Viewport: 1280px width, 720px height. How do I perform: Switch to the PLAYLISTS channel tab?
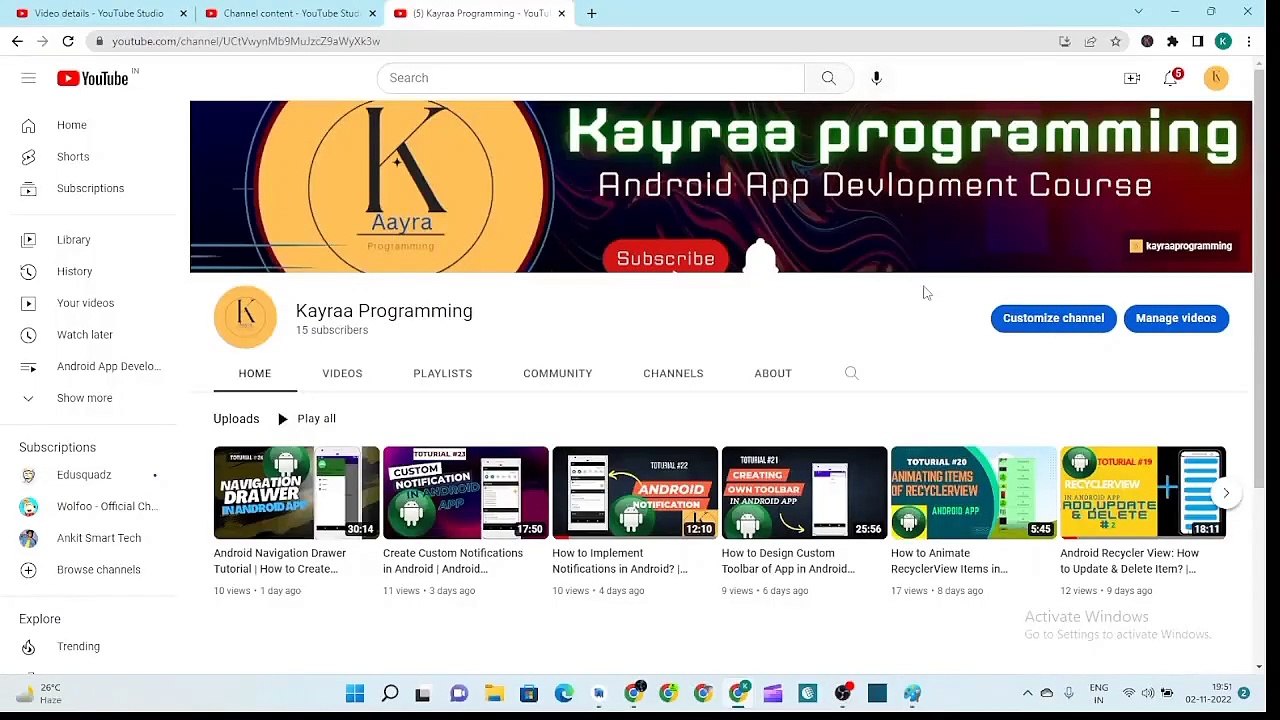[x=443, y=373]
